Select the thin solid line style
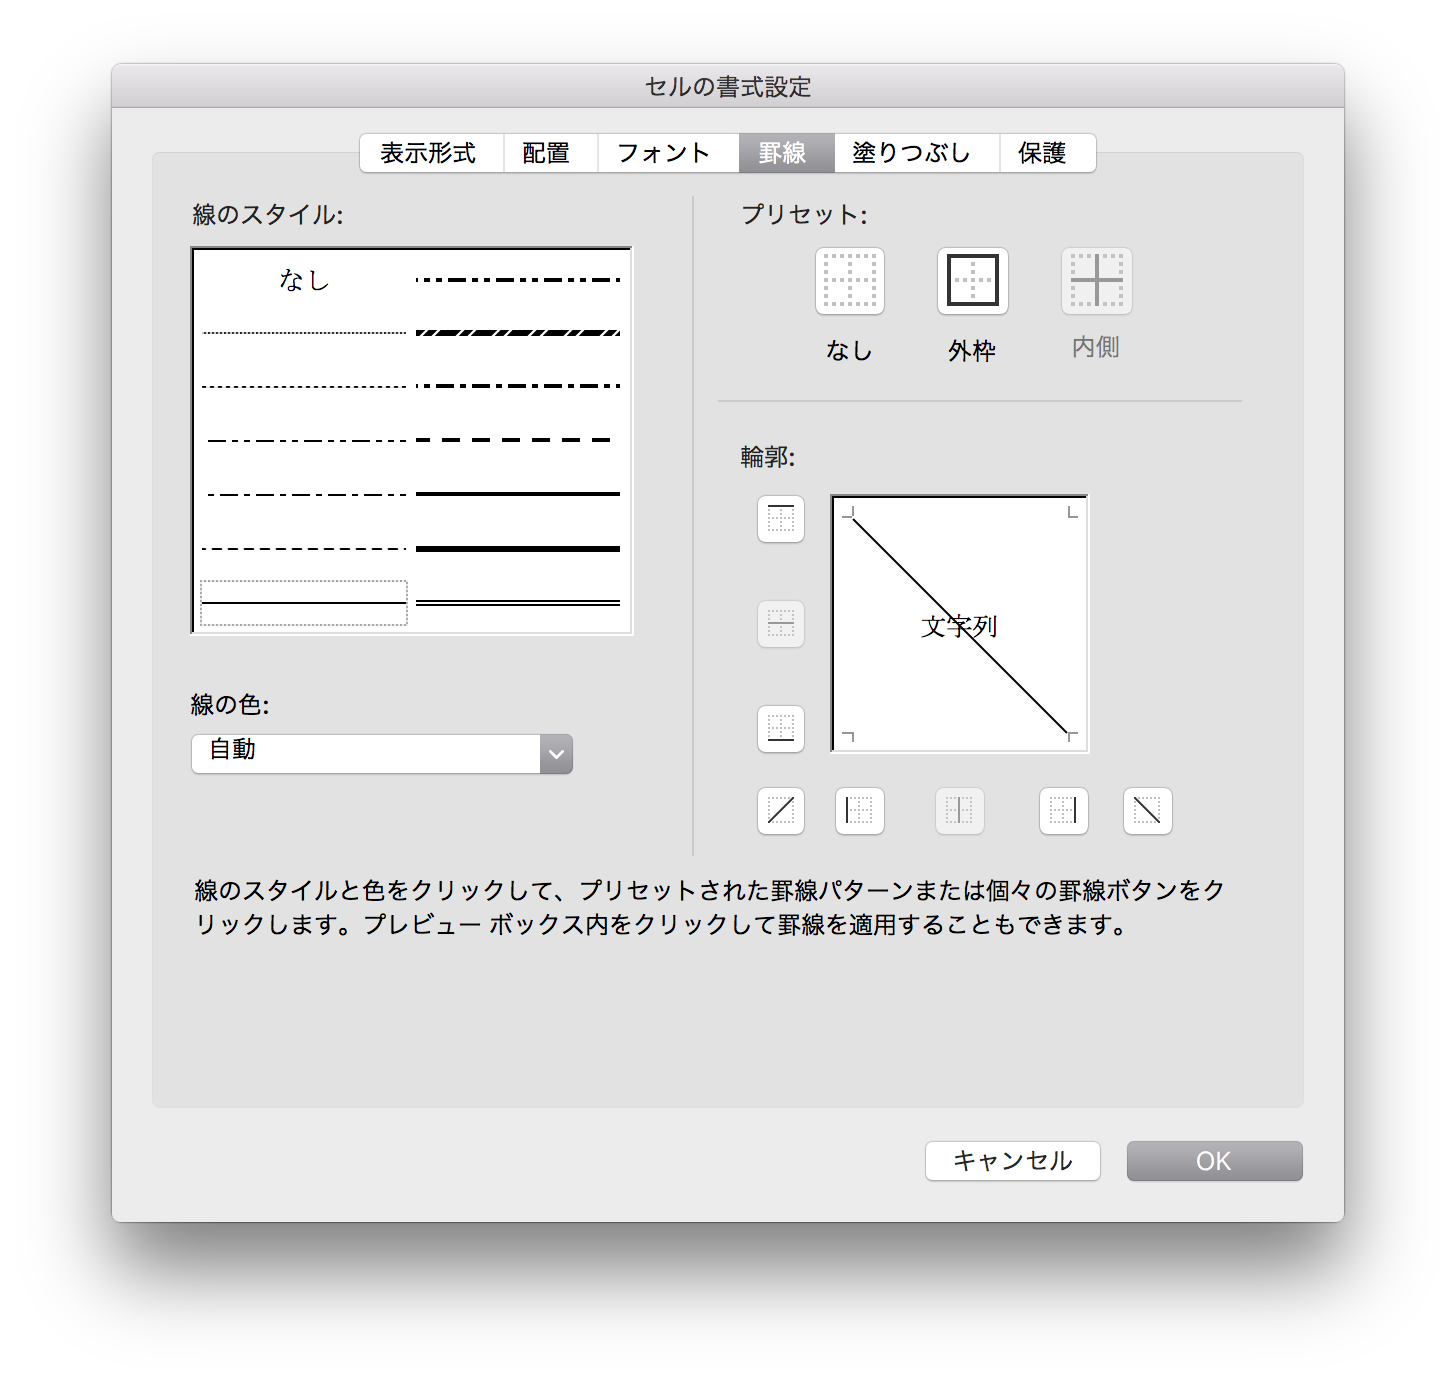 click(304, 603)
